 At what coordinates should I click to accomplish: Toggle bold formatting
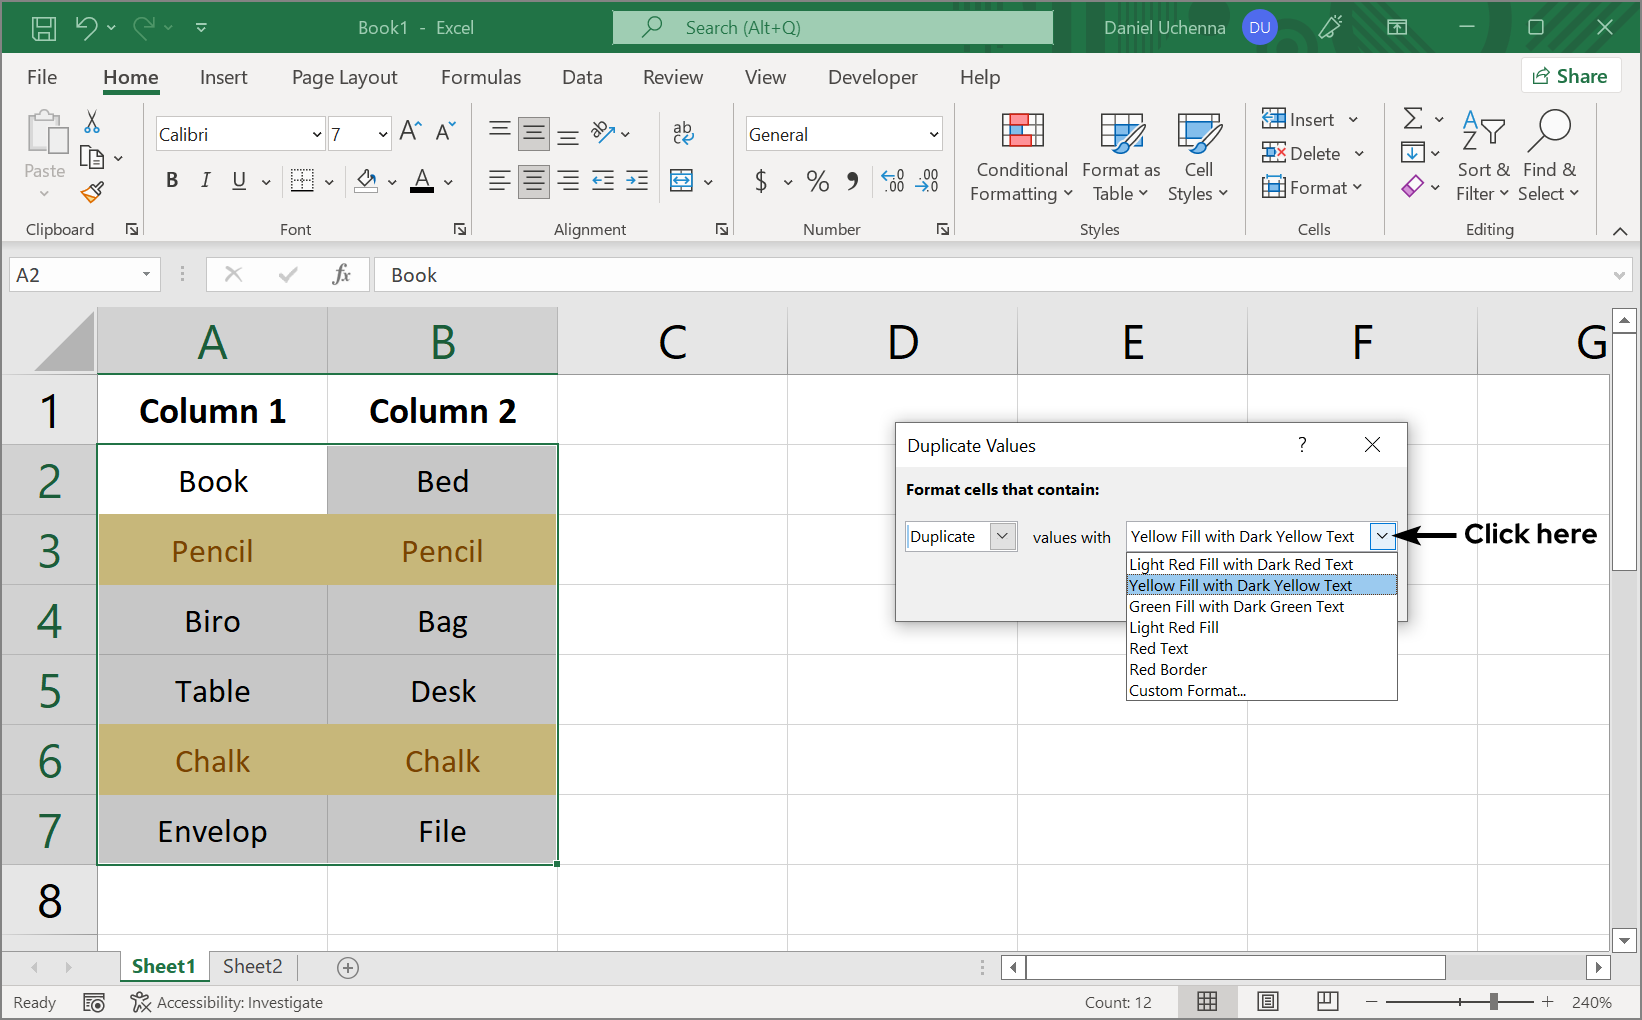click(x=171, y=181)
